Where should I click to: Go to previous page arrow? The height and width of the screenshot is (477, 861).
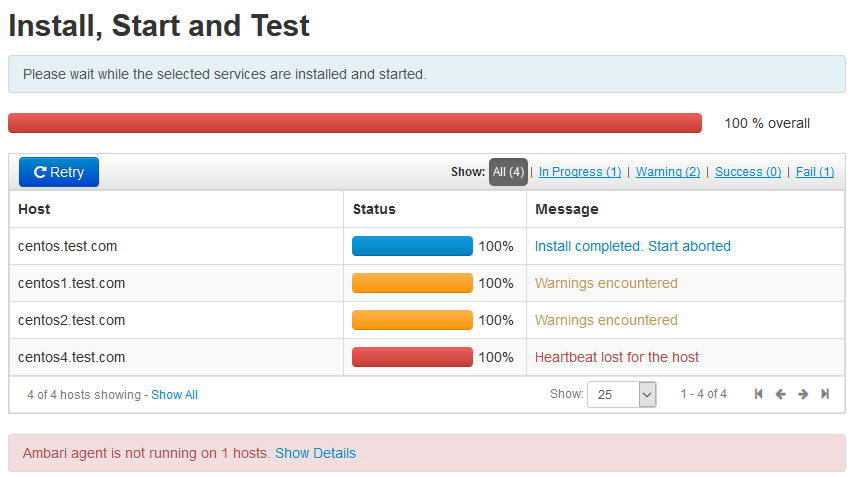(x=781, y=394)
